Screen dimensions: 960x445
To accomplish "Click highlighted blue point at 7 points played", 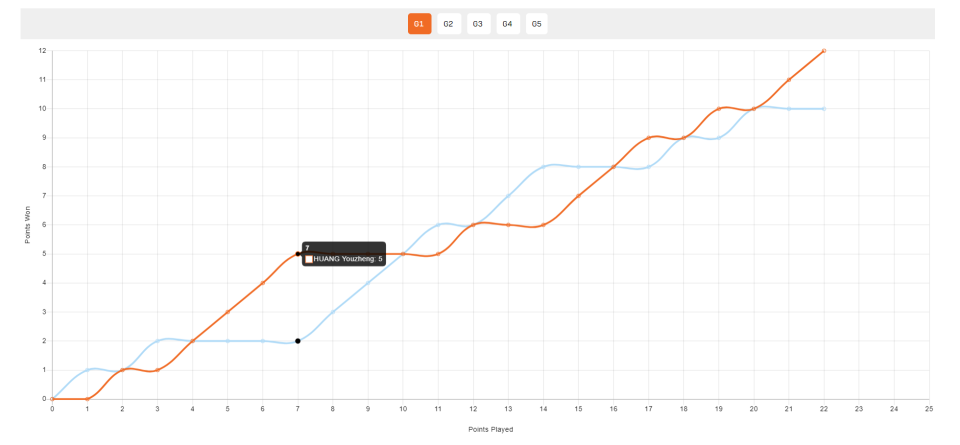I will click(x=298, y=341).
